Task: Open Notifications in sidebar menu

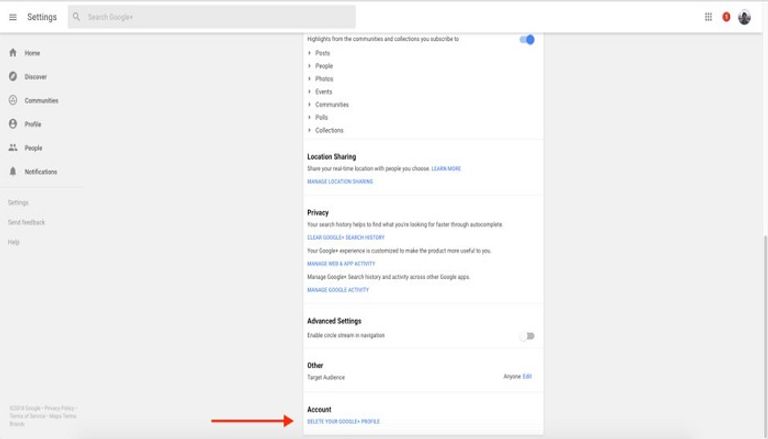Action: pos(40,172)
